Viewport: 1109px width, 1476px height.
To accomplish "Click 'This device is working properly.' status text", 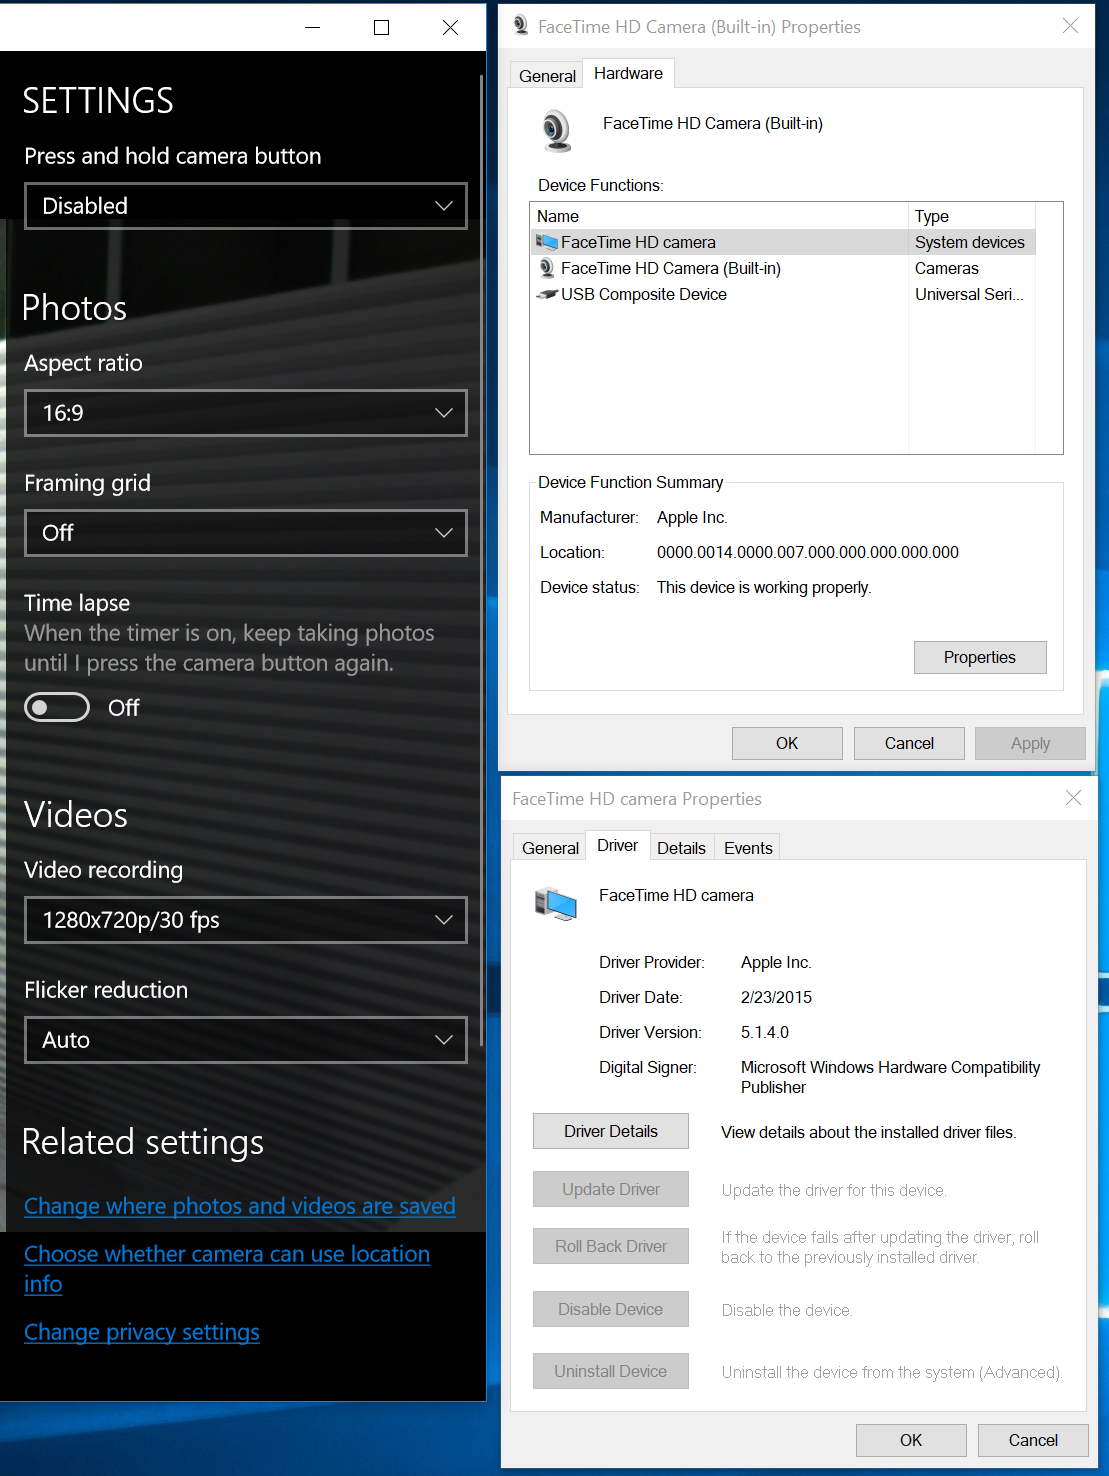I will click(x=764, y=587).
